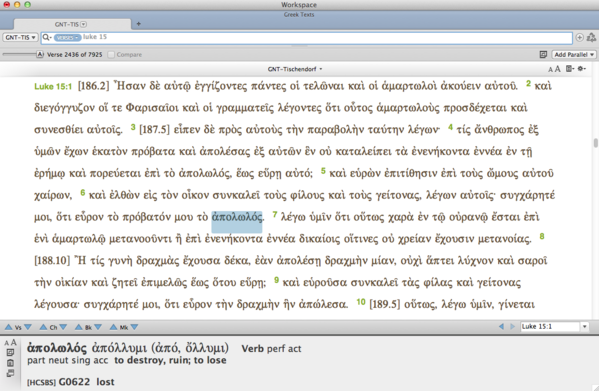Screen dimensions: 599x391
Task: Click the highlighted word ἀπολωλός in verse 6
Action: [x=237, y=217]
